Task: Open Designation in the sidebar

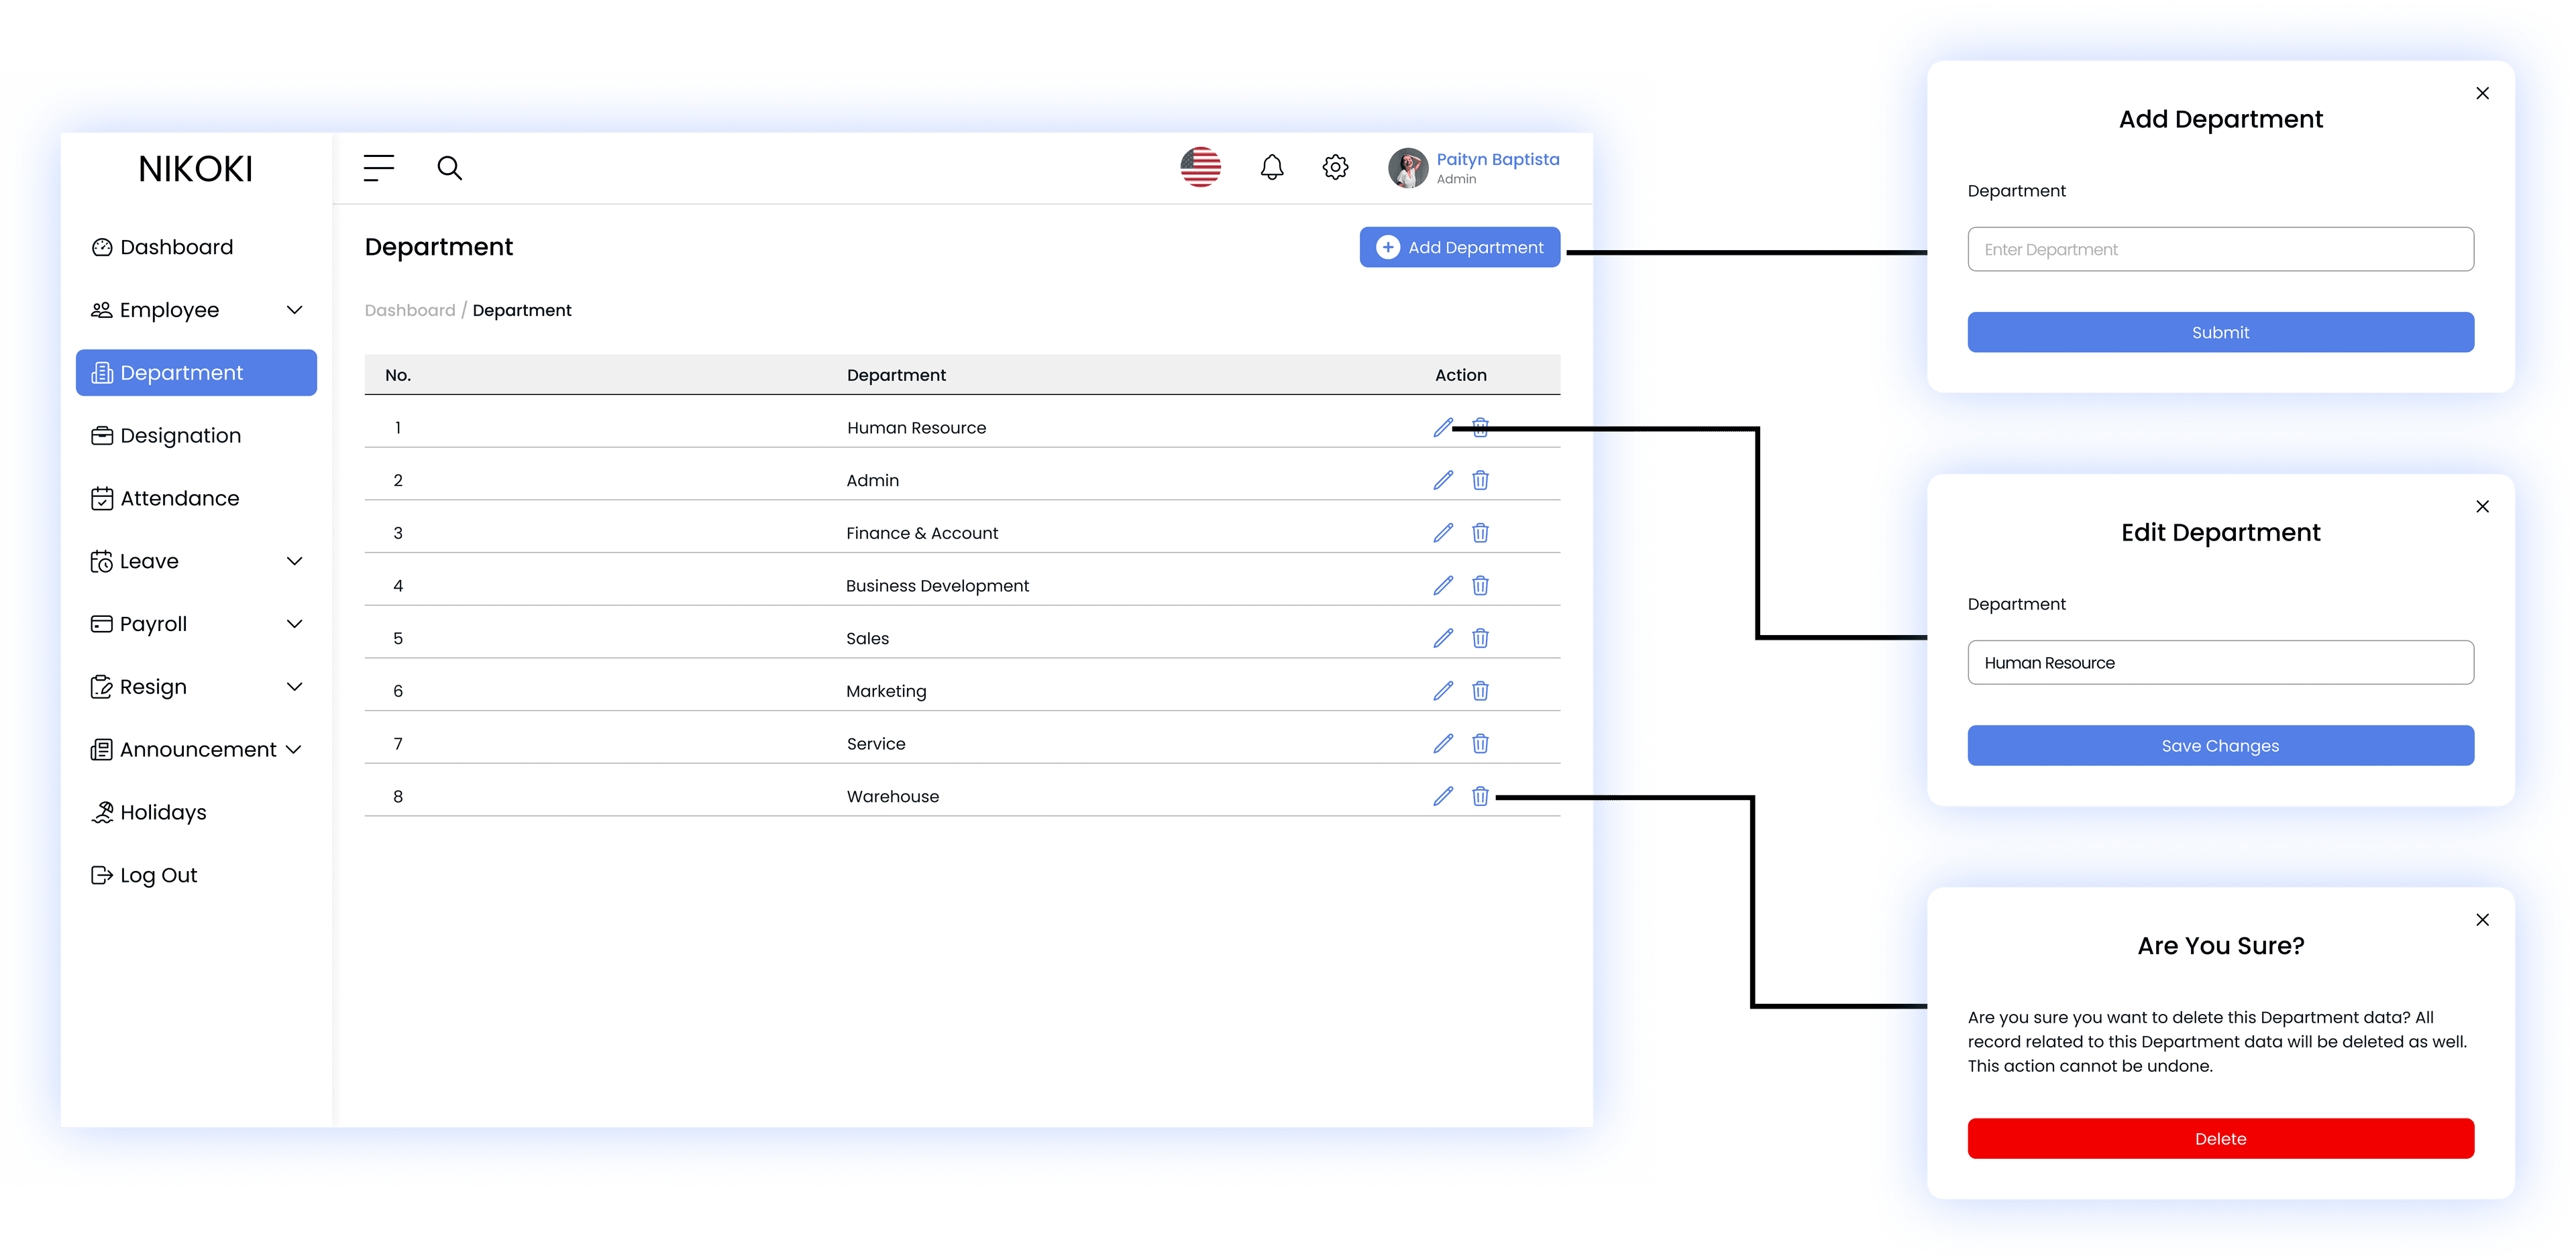Action: point(166,436)
